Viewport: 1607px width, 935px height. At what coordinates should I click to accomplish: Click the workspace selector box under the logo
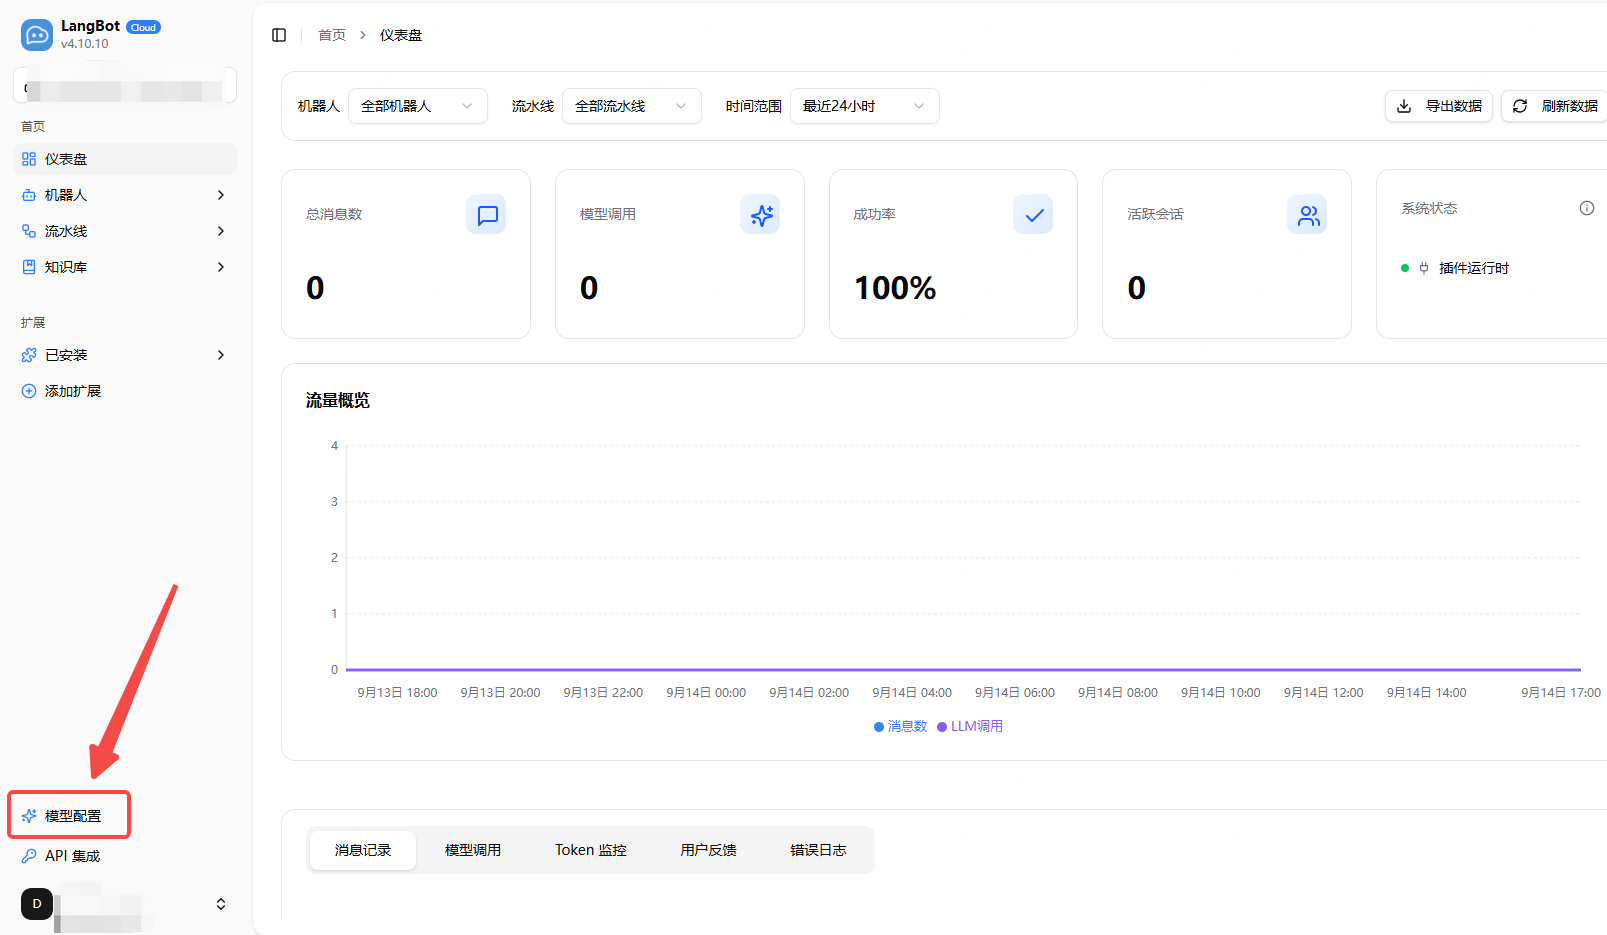(x=125, y=86)
